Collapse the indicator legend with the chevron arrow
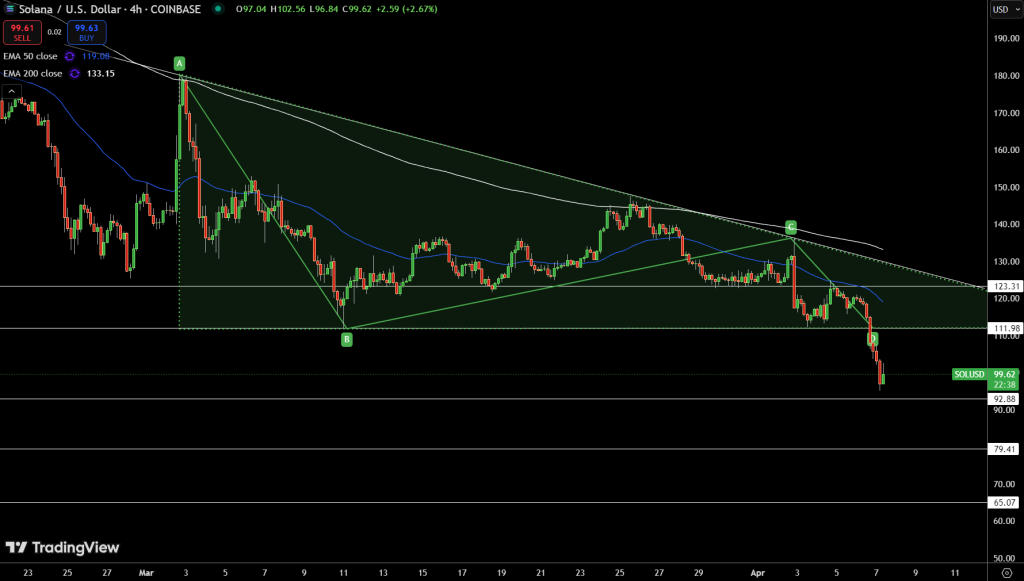 coord(11,90)
